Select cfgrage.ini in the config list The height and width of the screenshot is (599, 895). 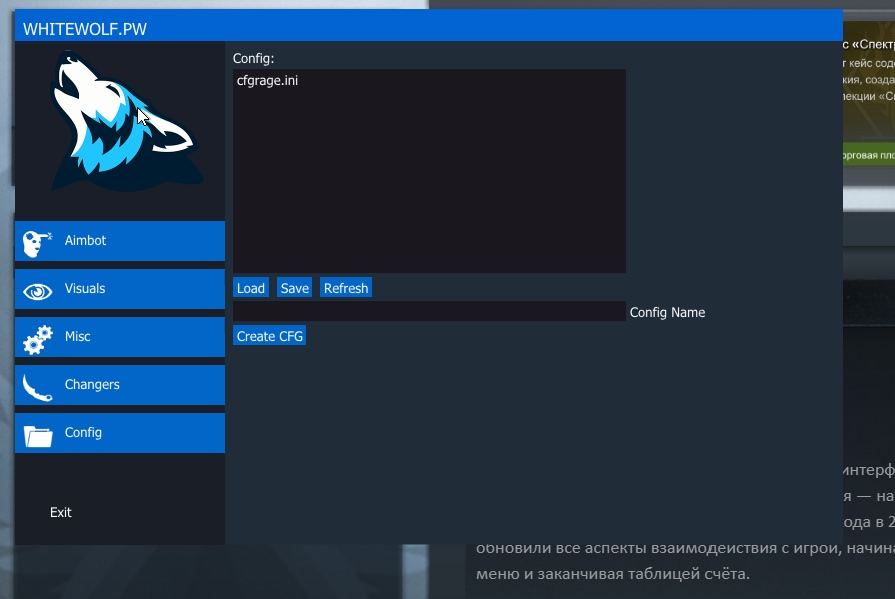pyautogui.click(x=267, y=81)
